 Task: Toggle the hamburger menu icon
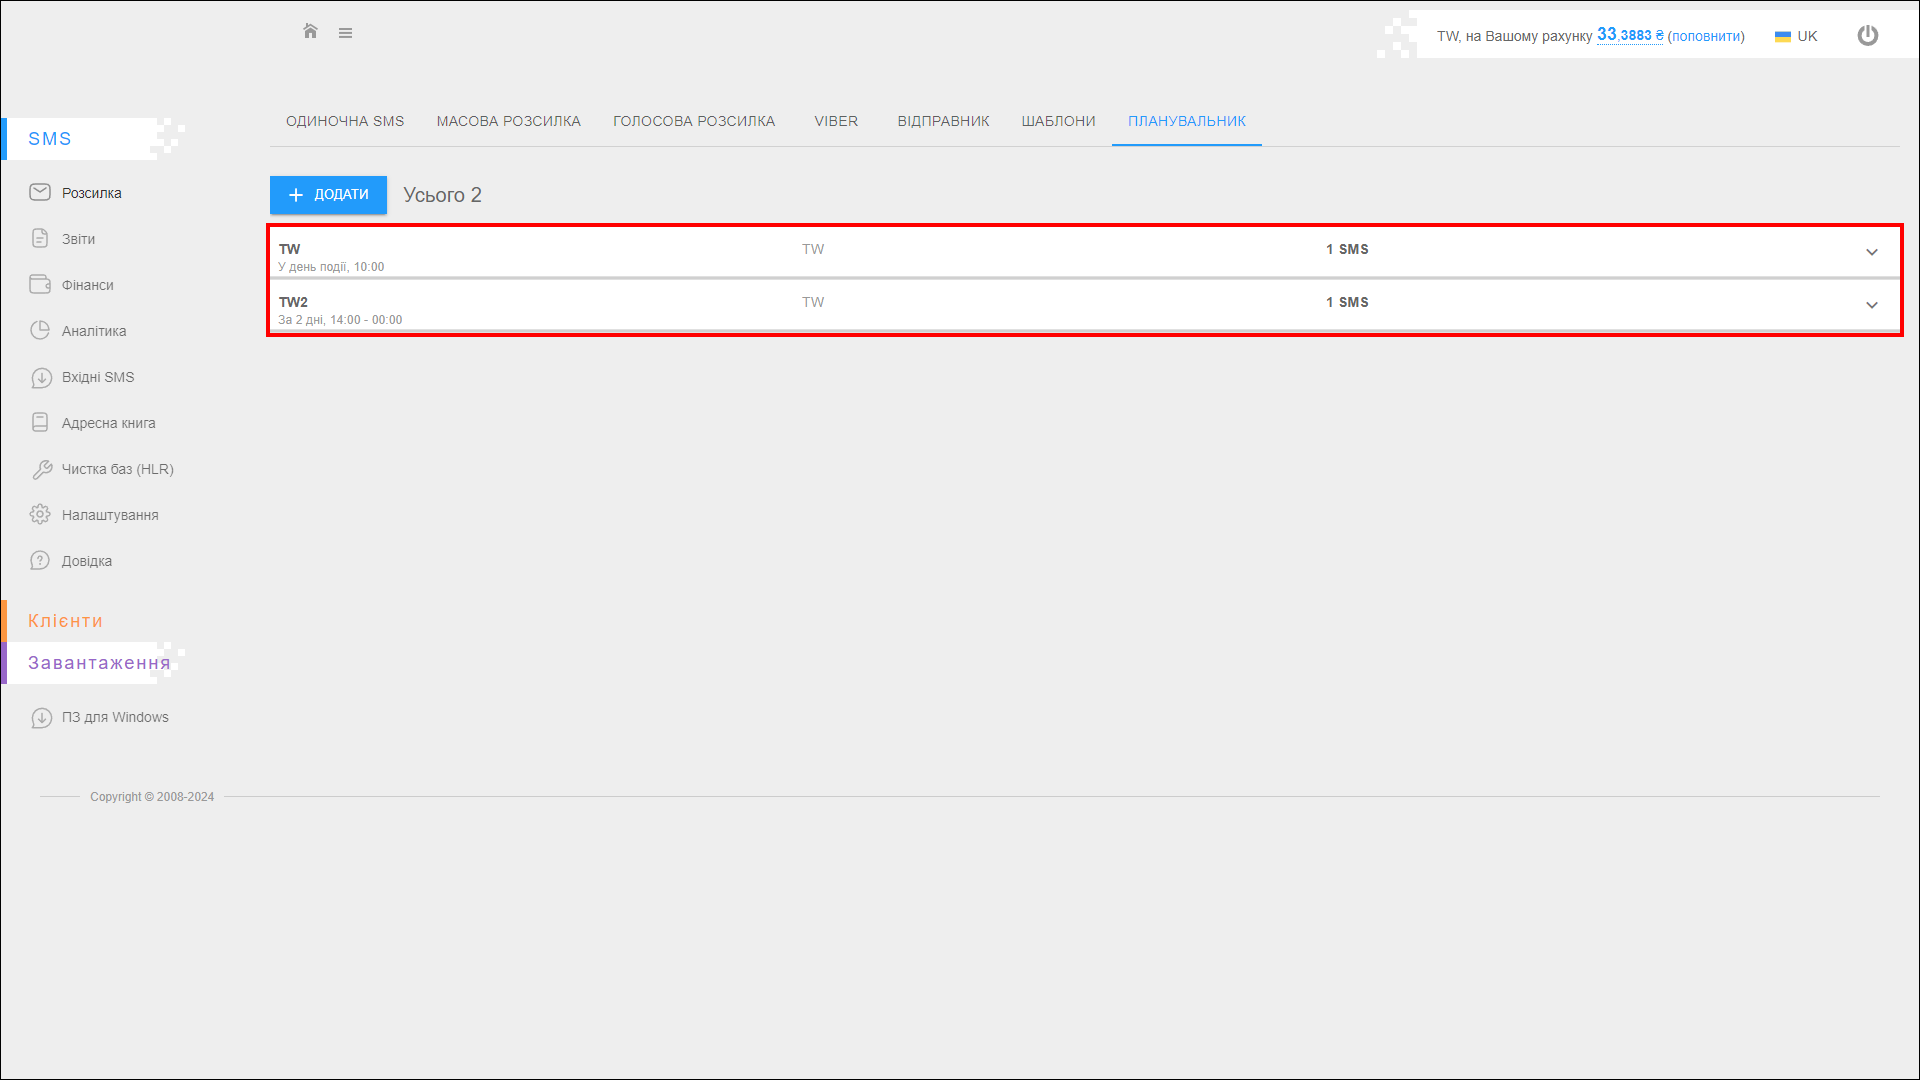pyautogui.click(x=345, y=33)
